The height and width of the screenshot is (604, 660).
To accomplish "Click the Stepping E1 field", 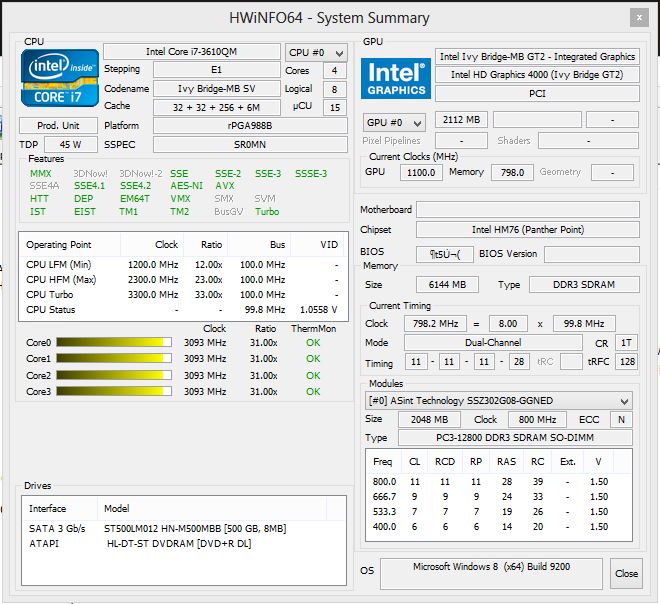I will tap(216, 69).
